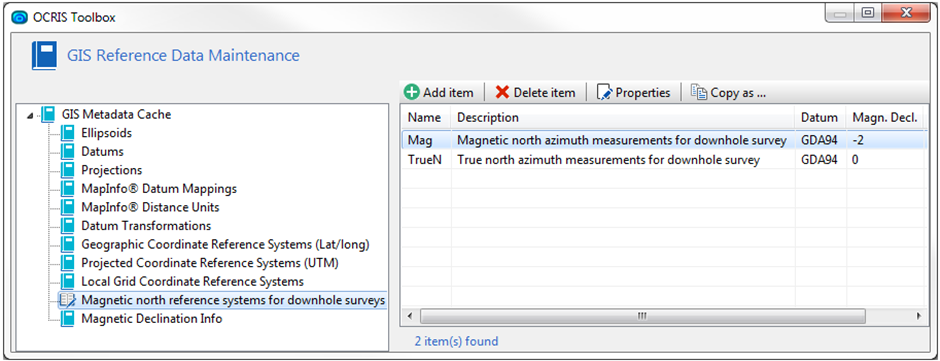Click the Ellipsoids book icon

pos(68,133)
